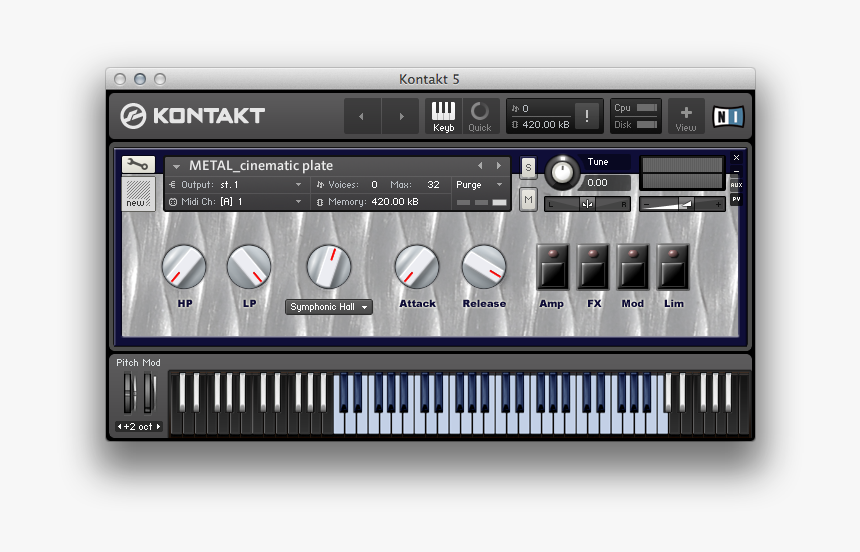Image resolution: width=860 pixels, height=552 pixels.
Task: Solo the instrument with the S button
Action: pyautogui.click(x=528, y=167)
